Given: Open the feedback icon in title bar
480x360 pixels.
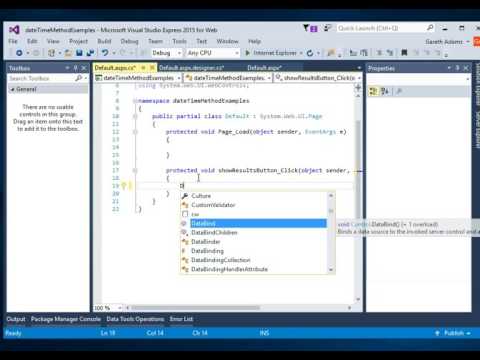Looking at the screenshot, I should [x=328, y=28].
